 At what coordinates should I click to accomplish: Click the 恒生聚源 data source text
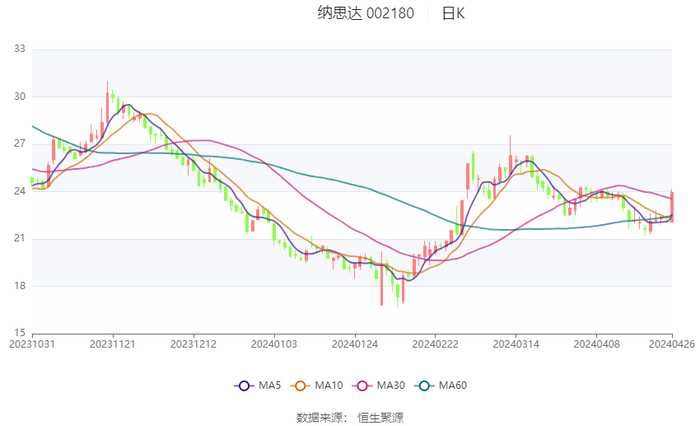380,416
